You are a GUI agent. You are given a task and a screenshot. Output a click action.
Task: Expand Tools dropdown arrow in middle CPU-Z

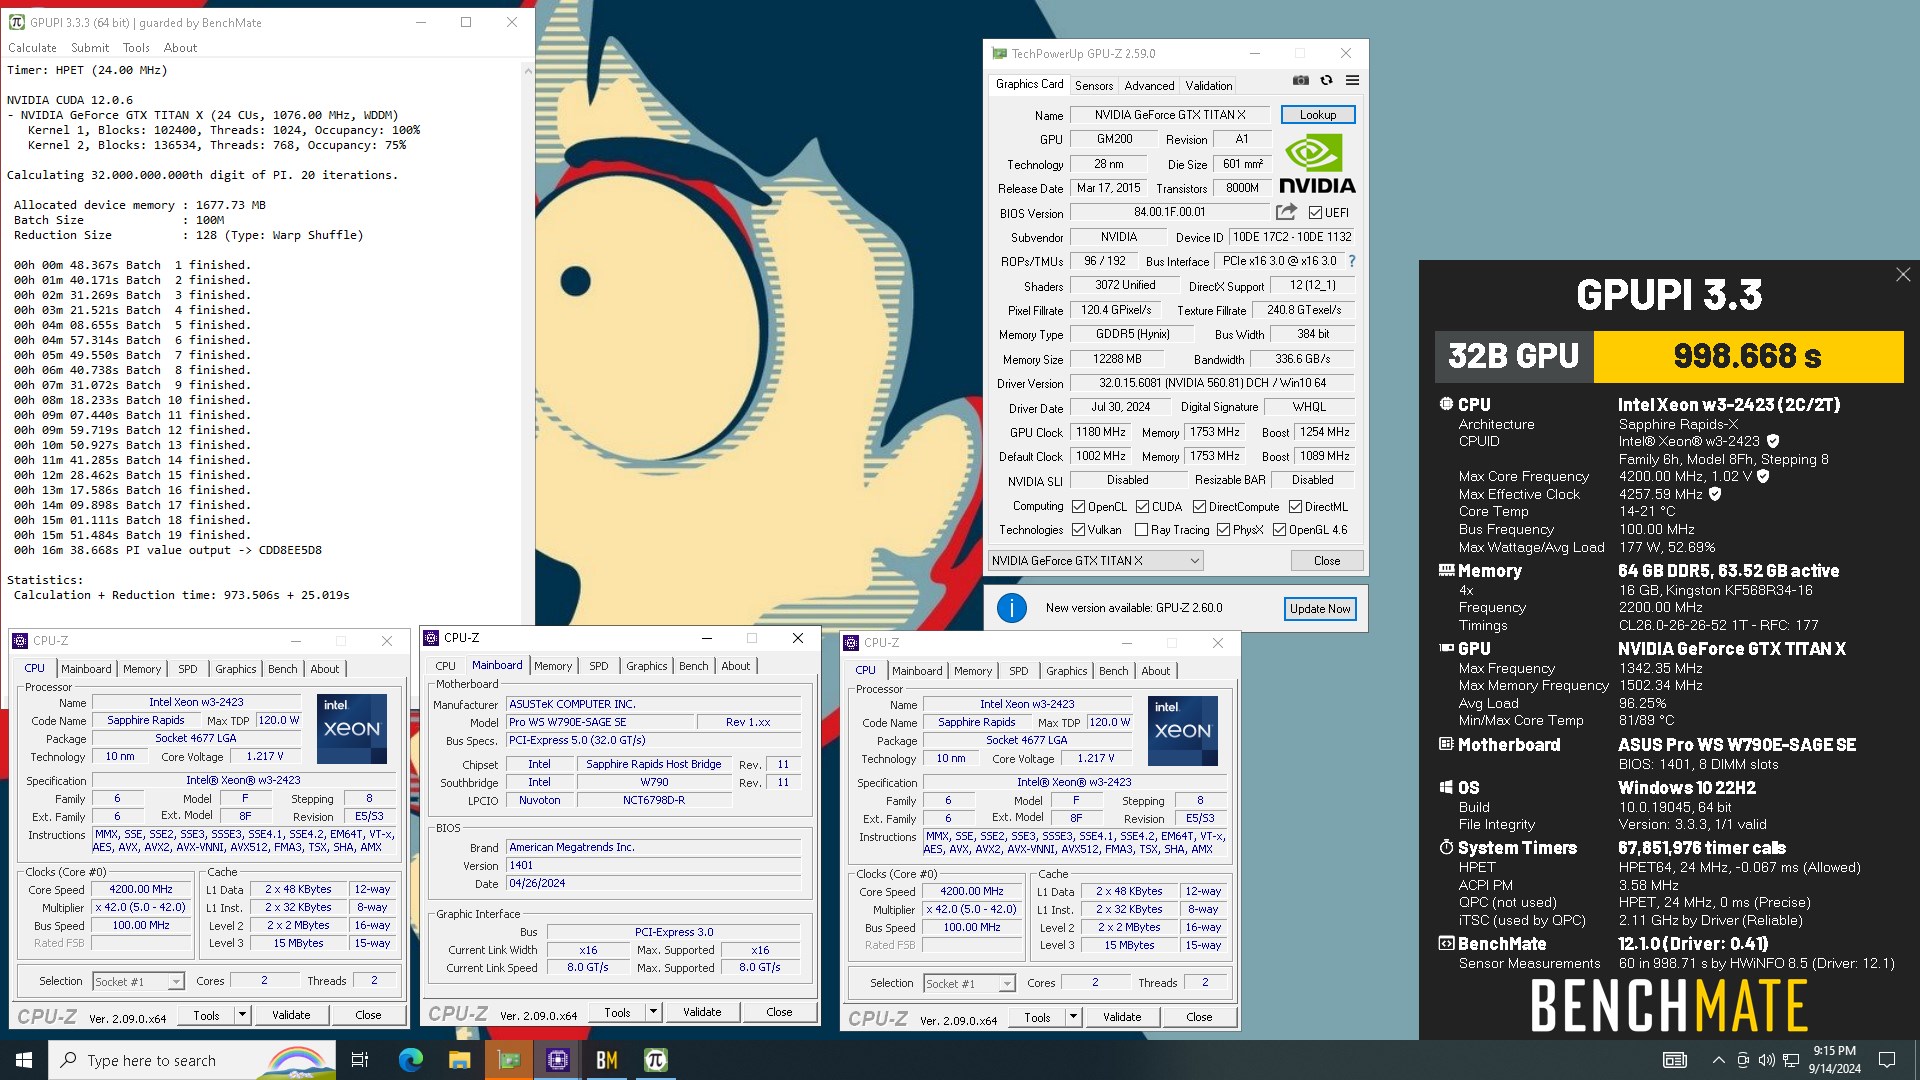coord(653,1012)
